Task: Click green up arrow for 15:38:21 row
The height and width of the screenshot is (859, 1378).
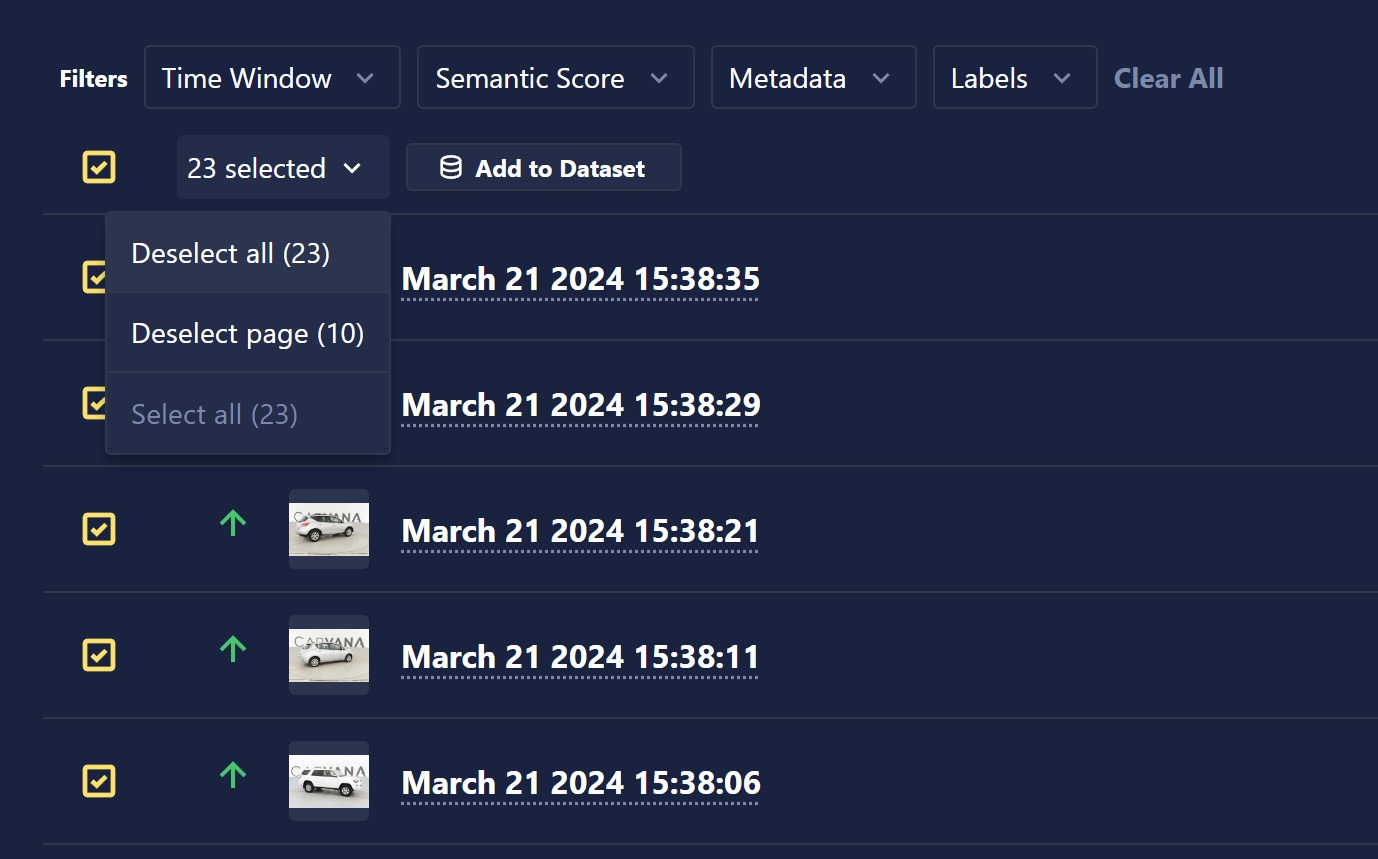Action: click(x=232, y=522)
